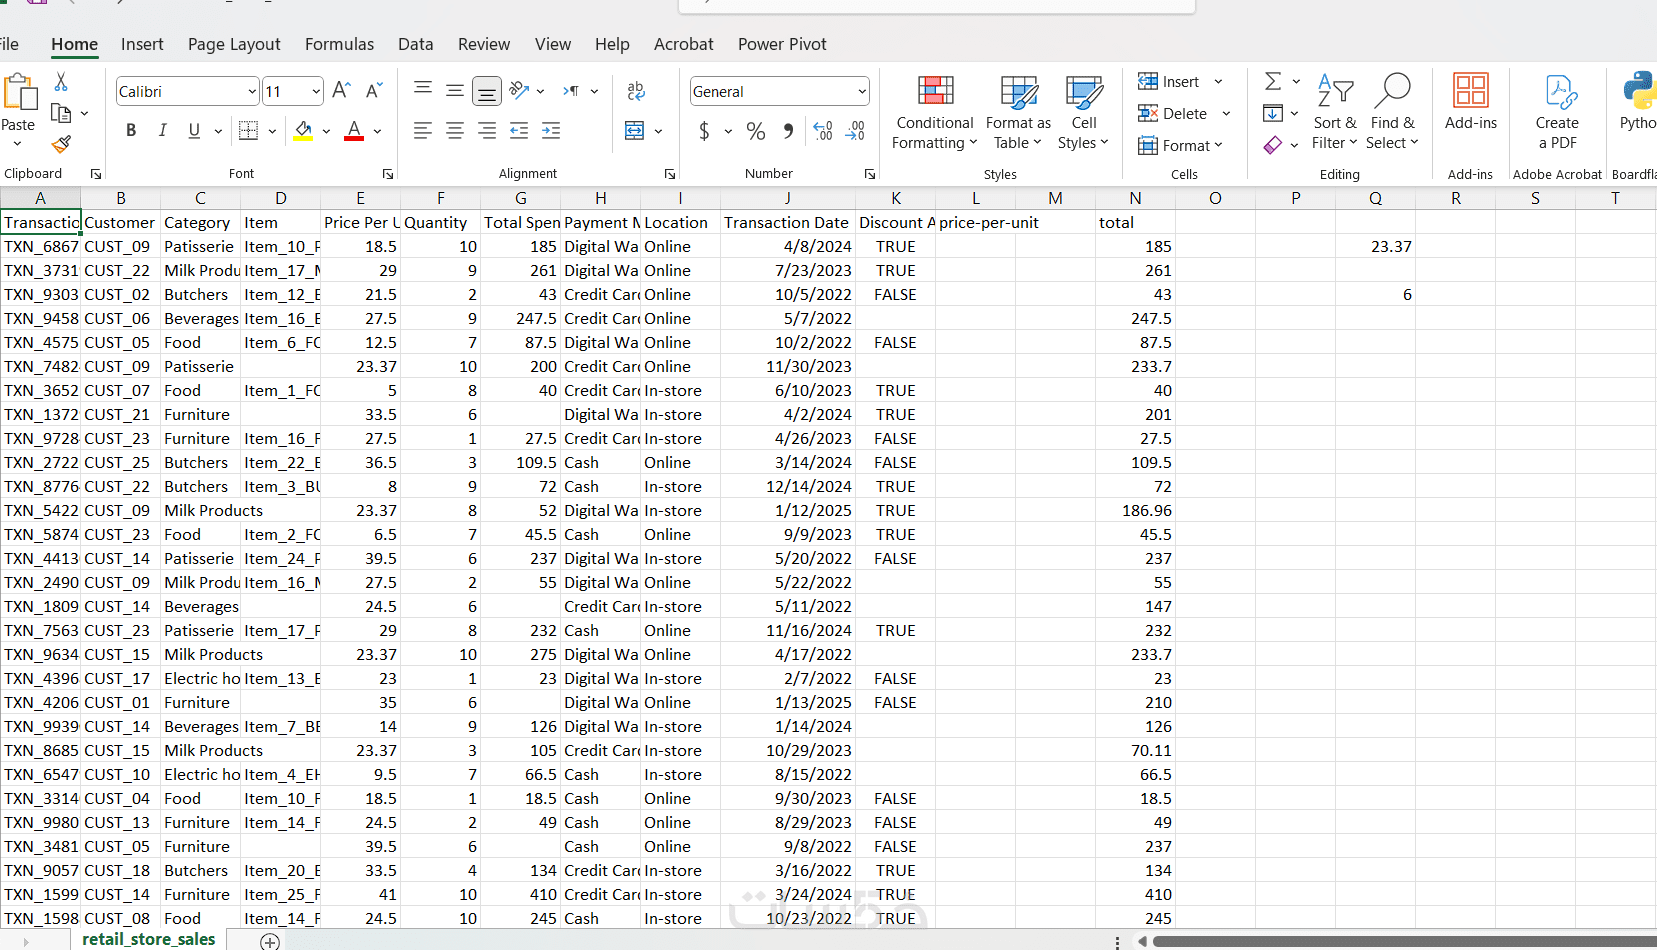1657x950 pixels.
Task: Click the Copy icon in Clipboard
Action: pos(61,113)
